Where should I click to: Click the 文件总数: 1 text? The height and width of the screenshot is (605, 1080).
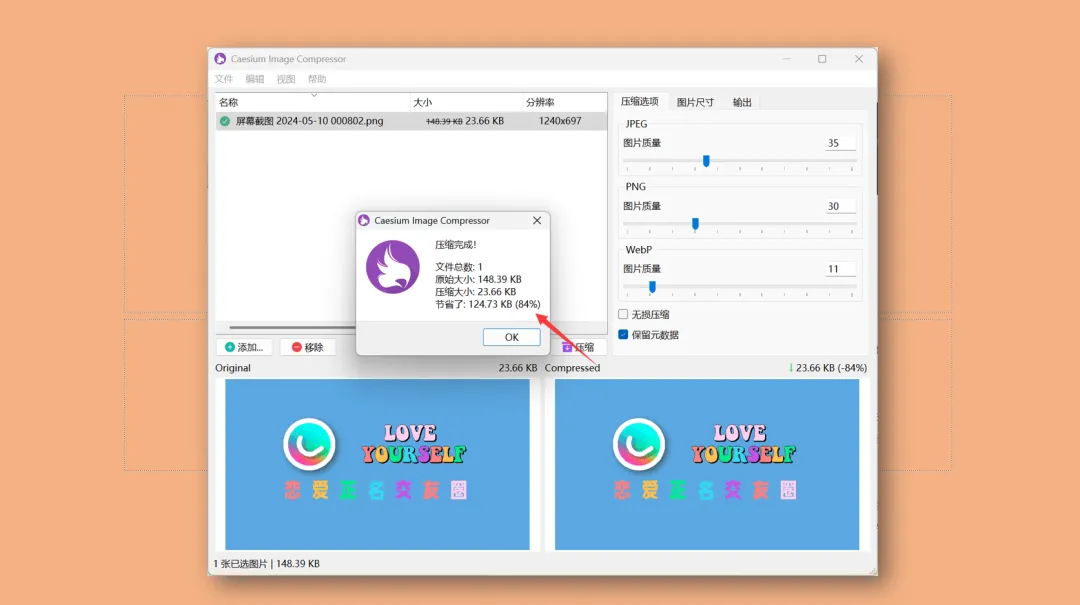point(459,267)
